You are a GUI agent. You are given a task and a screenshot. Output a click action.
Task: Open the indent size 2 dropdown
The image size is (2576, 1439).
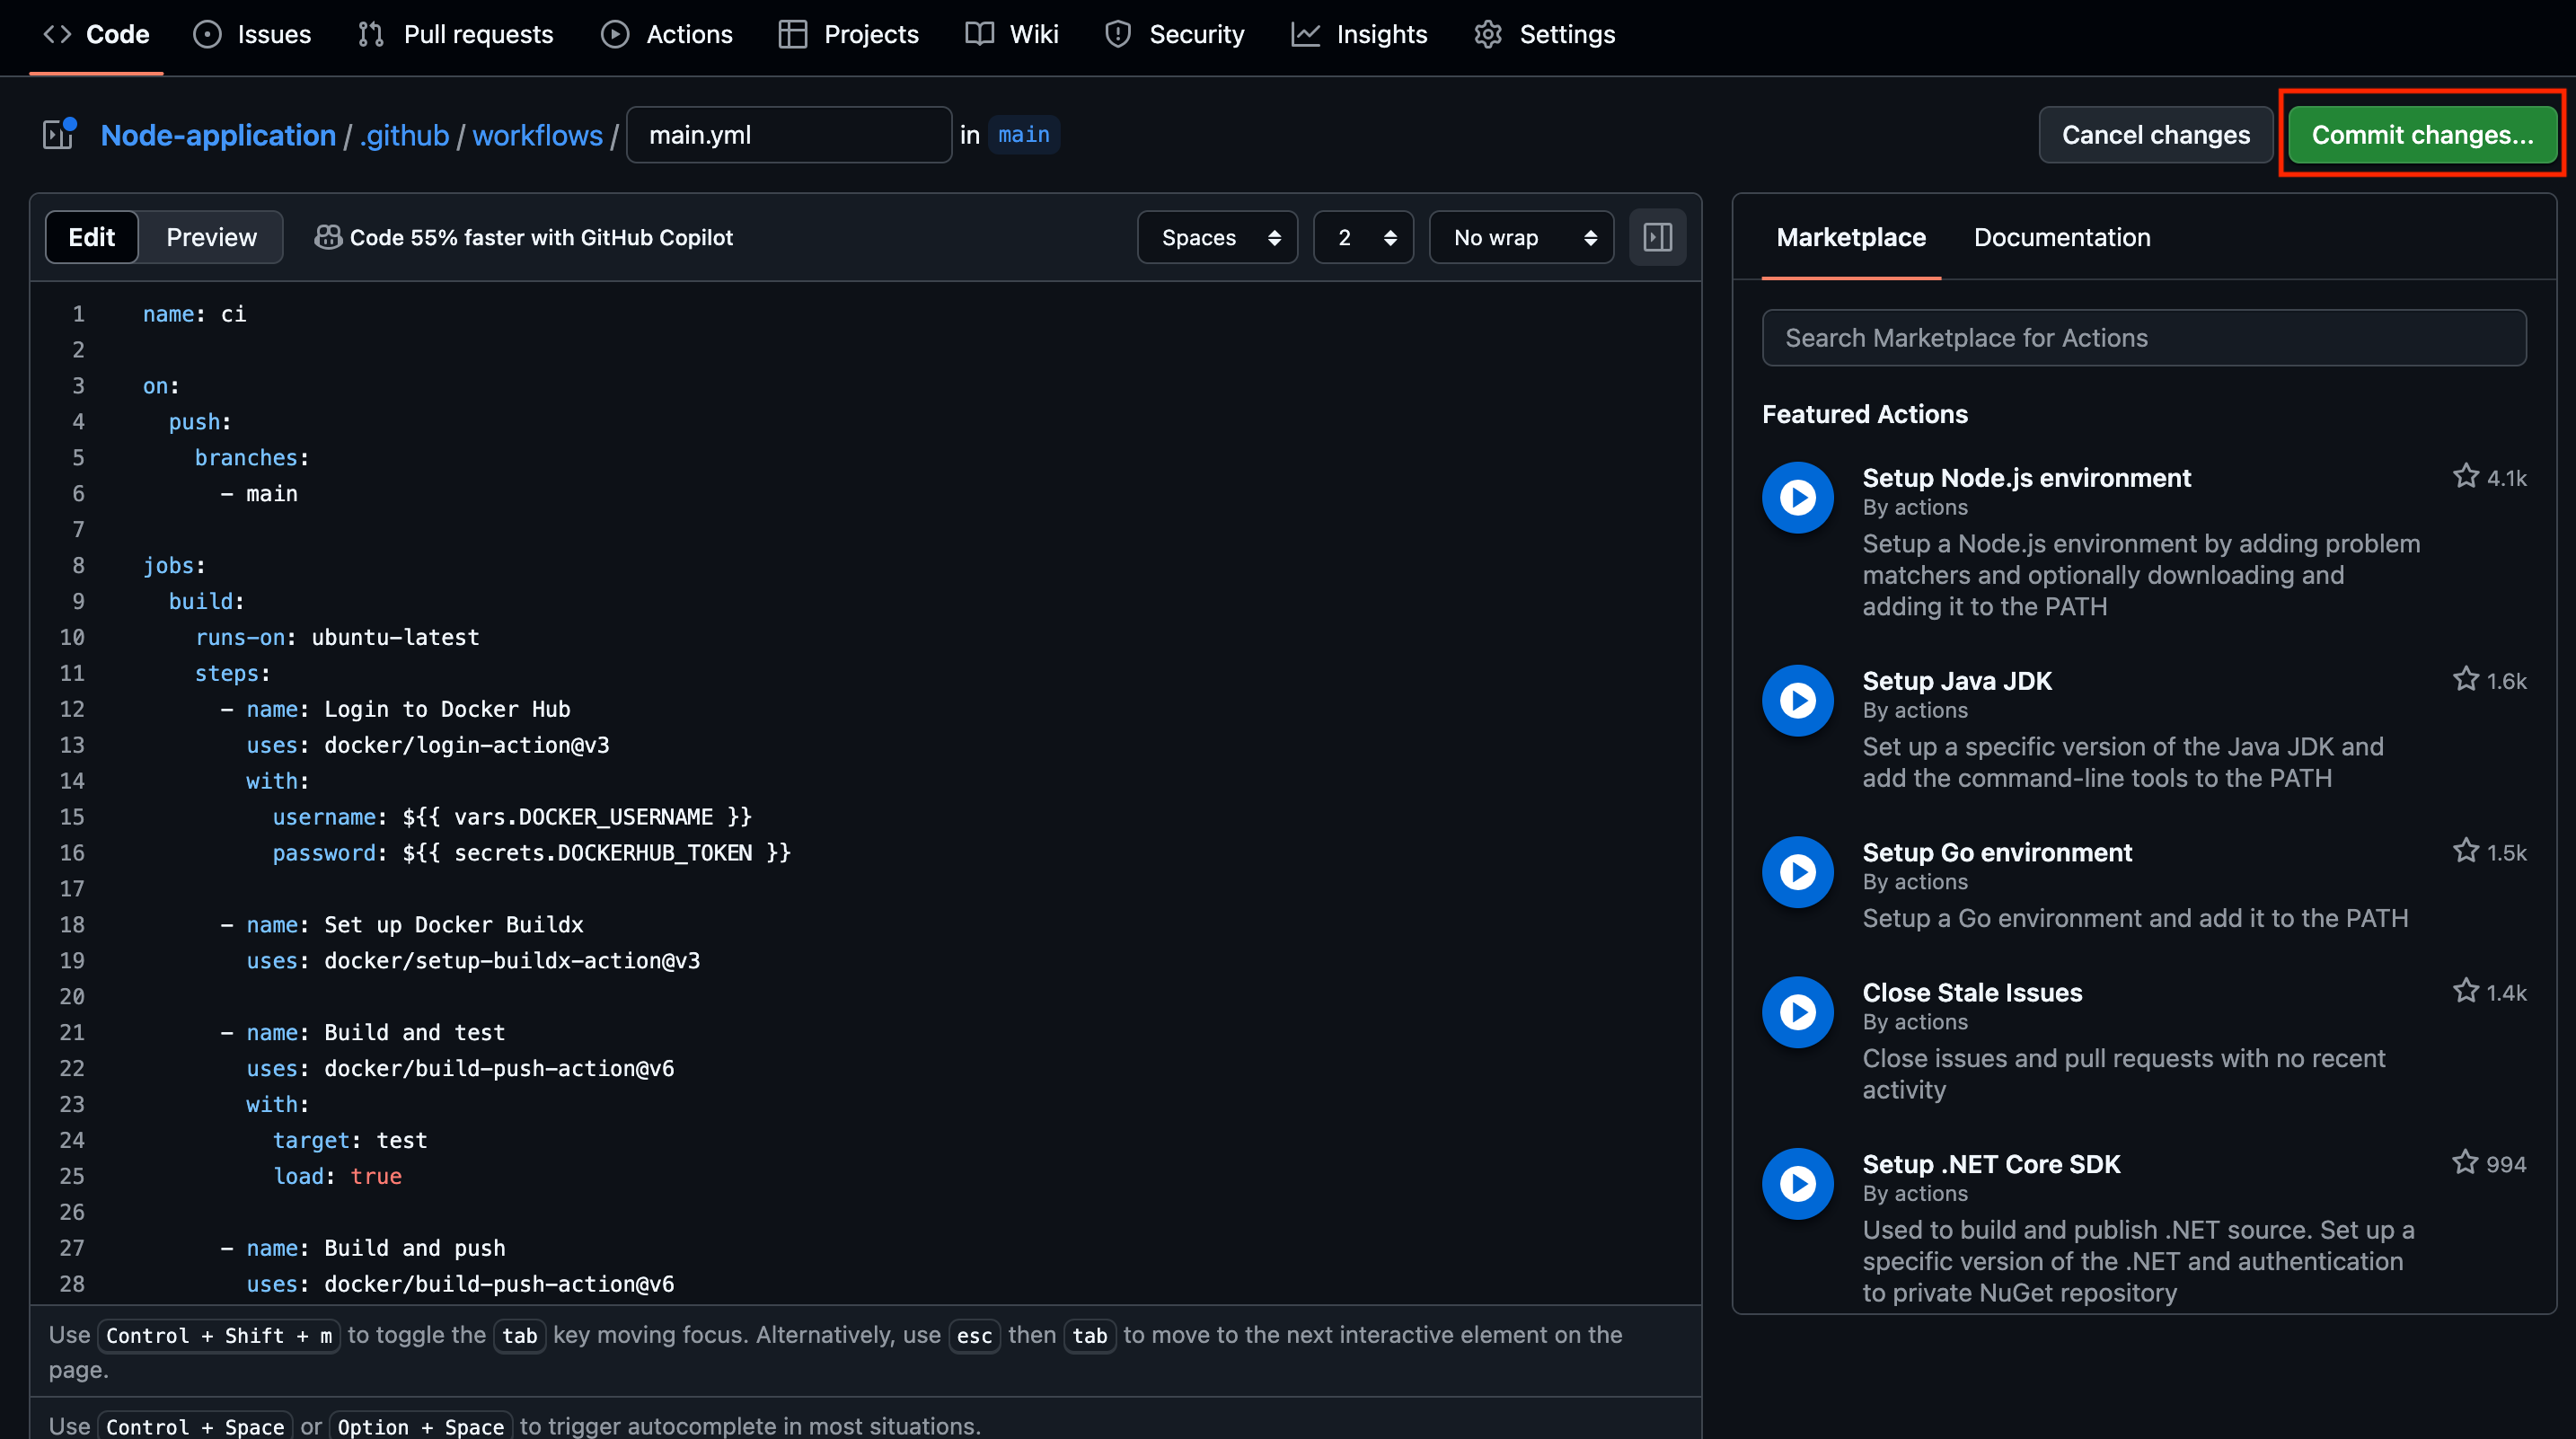point(1363,237)
